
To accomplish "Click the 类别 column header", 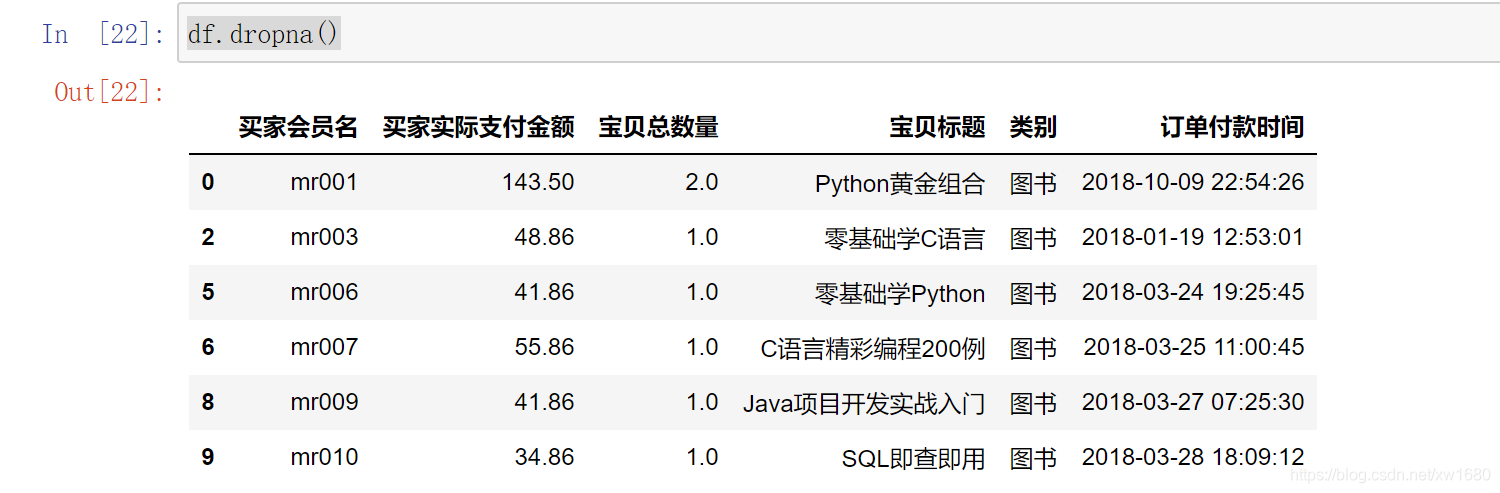I will pyautogui.click(x=1033, y=127).
